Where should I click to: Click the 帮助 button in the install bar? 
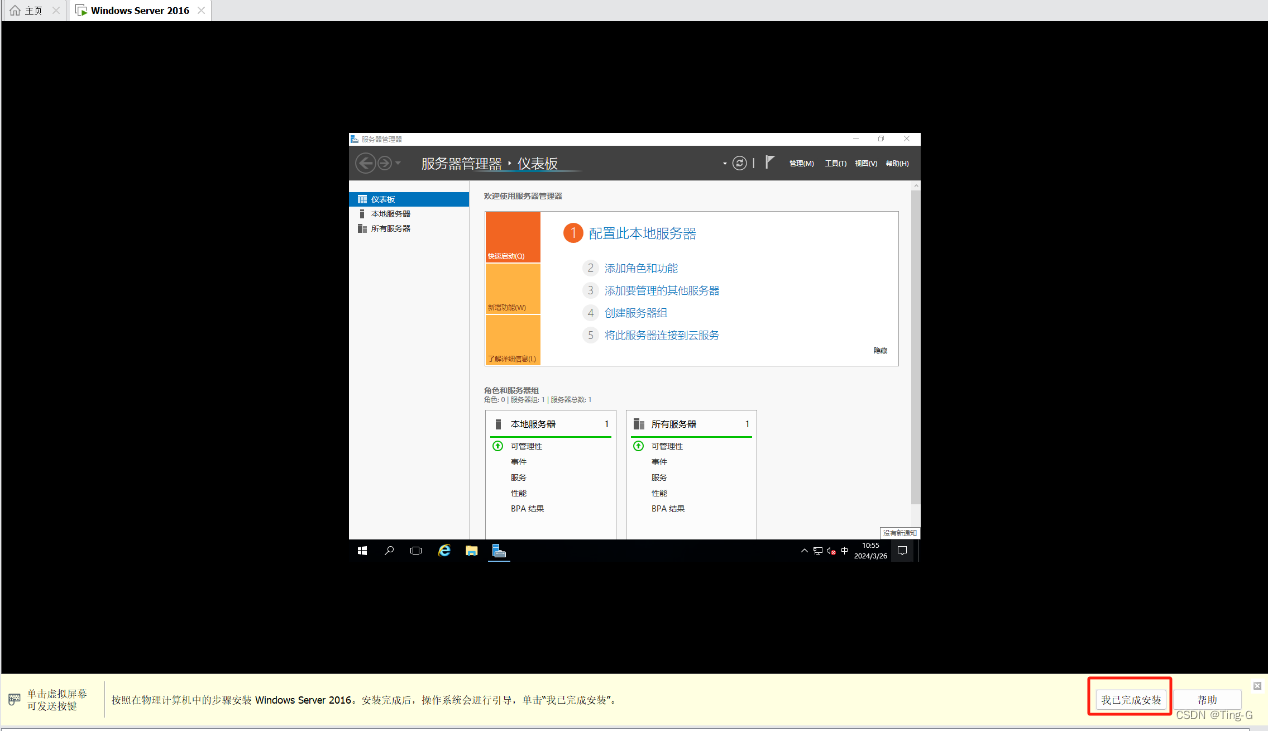(1207, 700)
